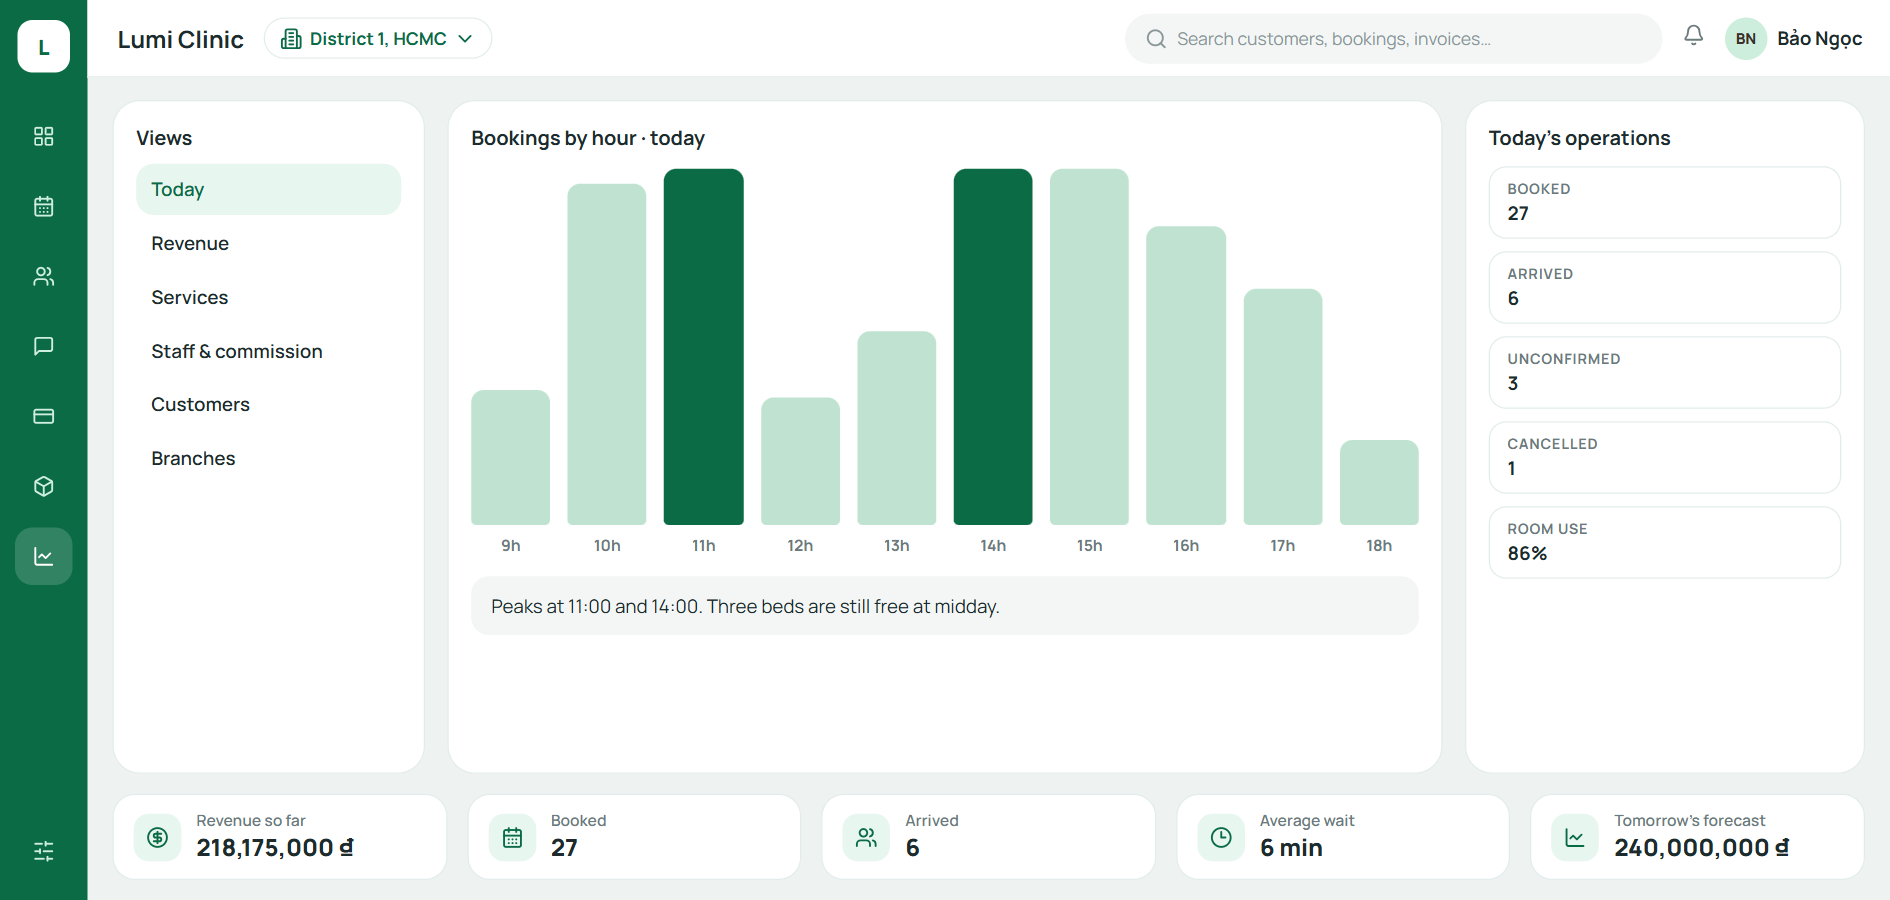Open the reports chart icon in sidebar

[43, 556]
